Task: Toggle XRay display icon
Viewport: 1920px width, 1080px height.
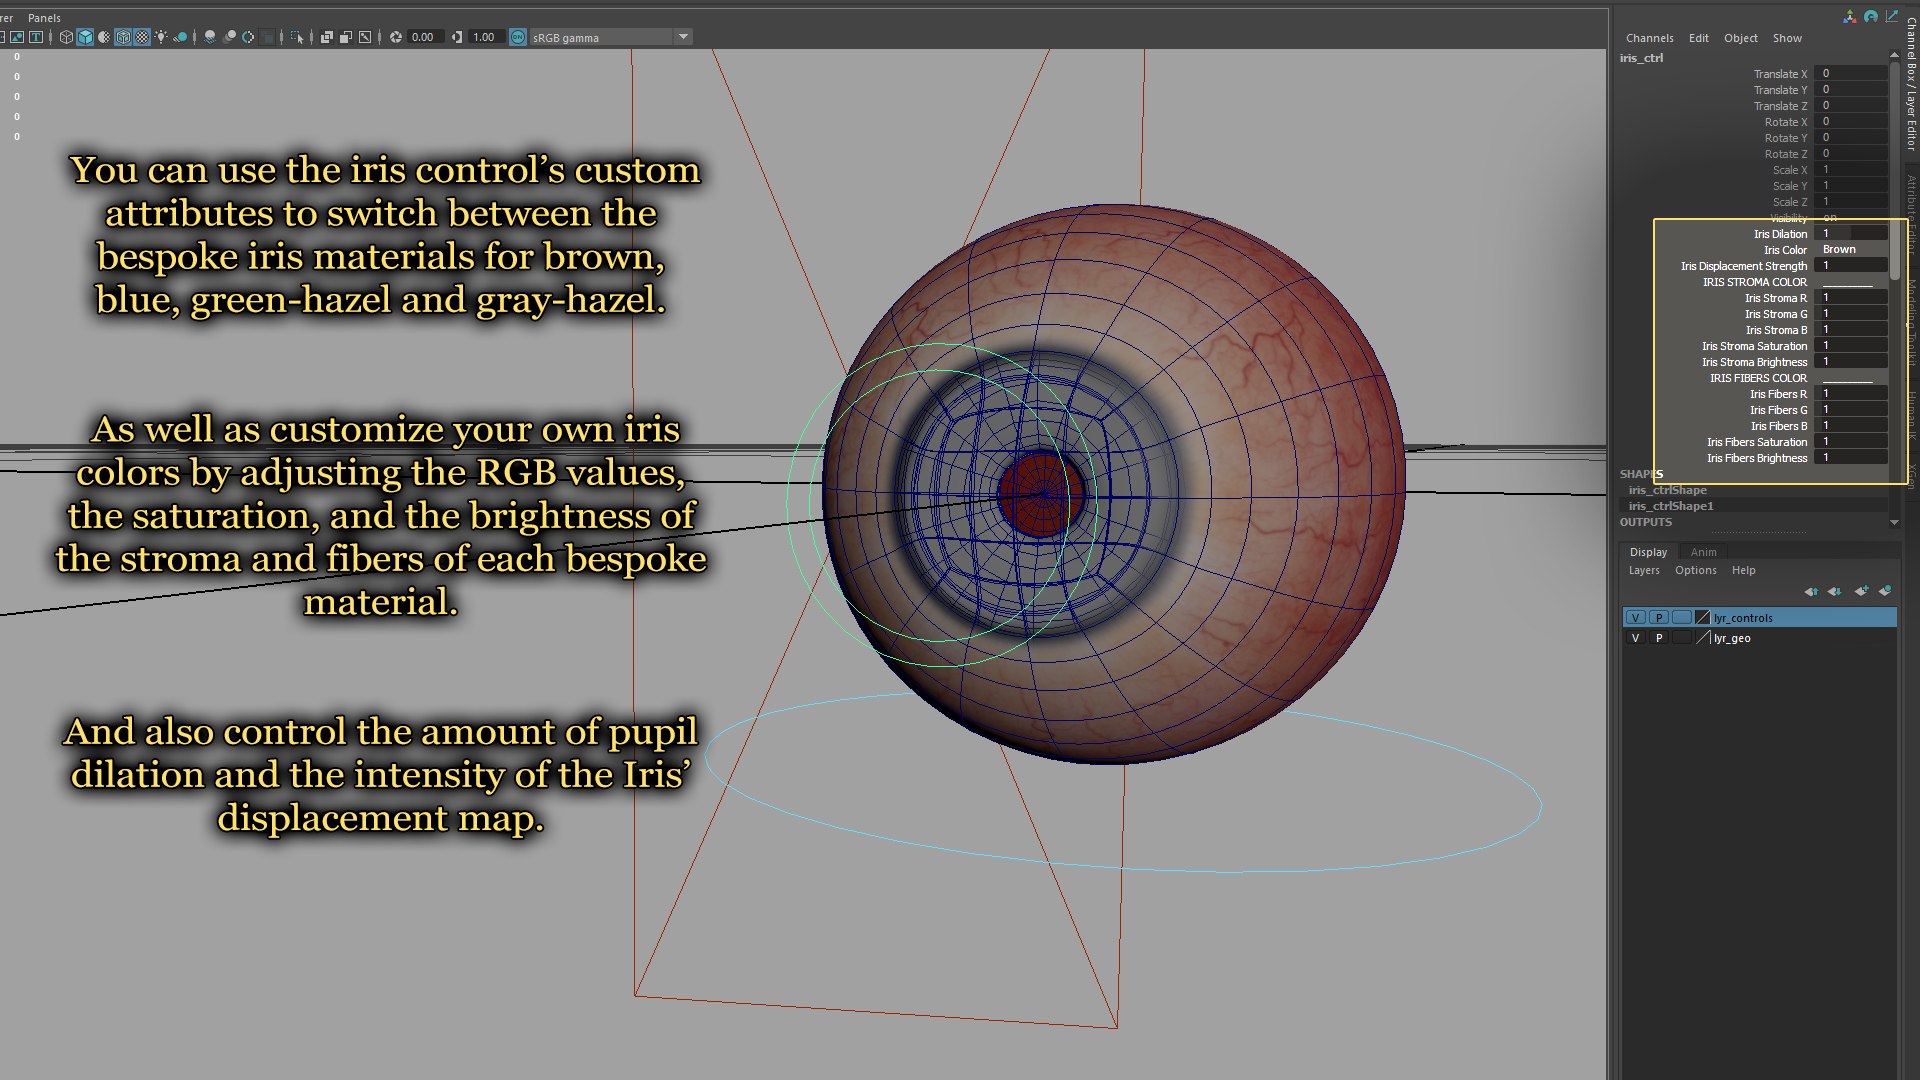Action: (x=327, y=37)
